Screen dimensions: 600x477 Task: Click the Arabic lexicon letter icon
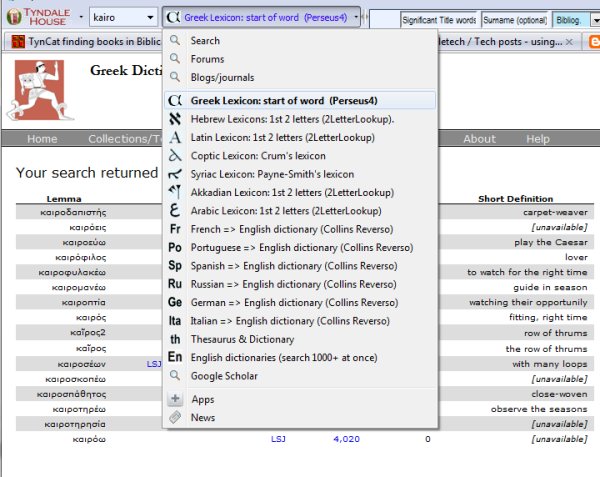[x=174, y=210]
